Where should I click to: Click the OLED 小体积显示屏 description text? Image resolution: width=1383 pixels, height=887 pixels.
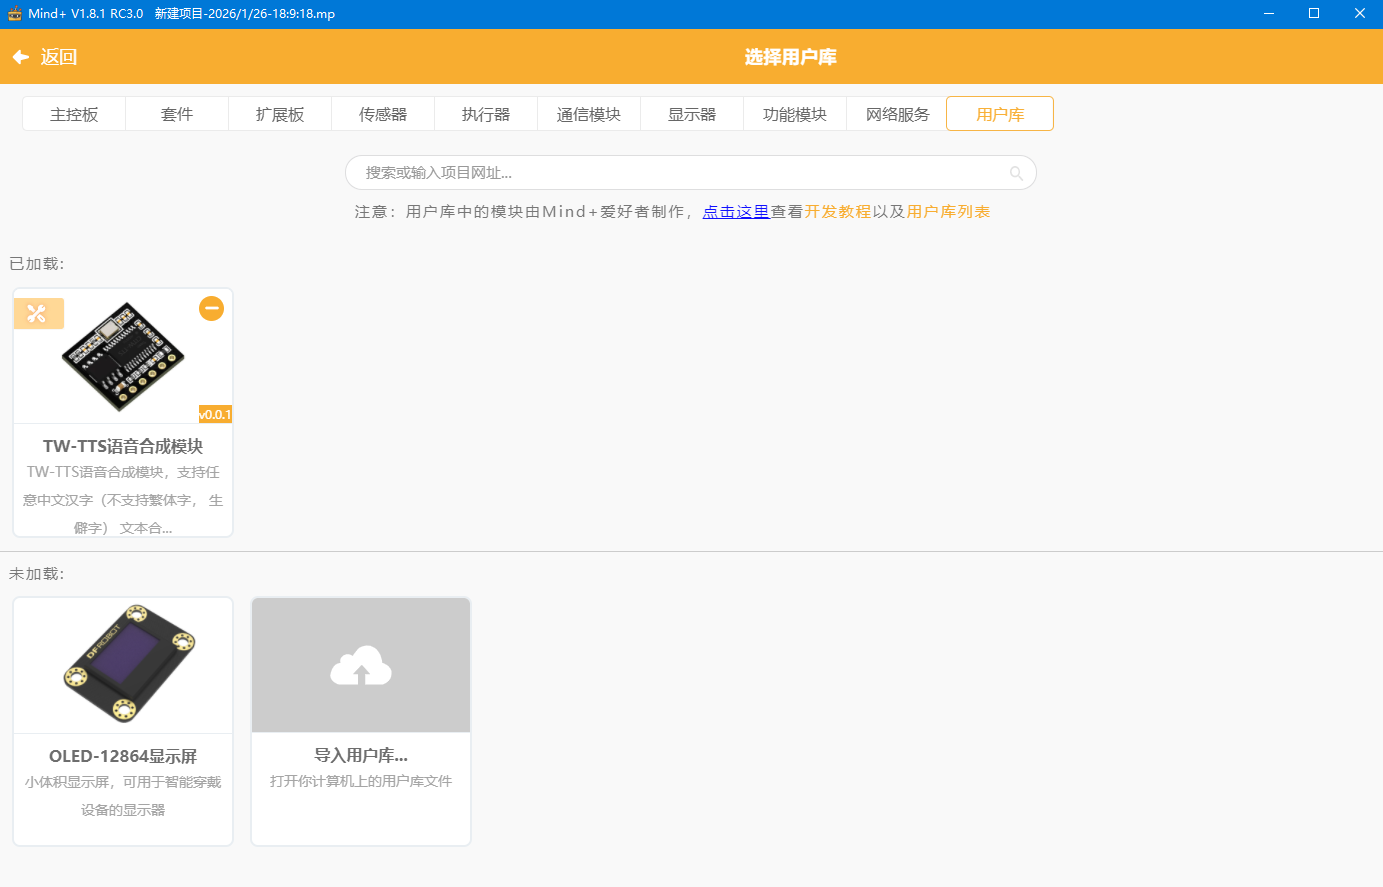(x=123, y=796)
